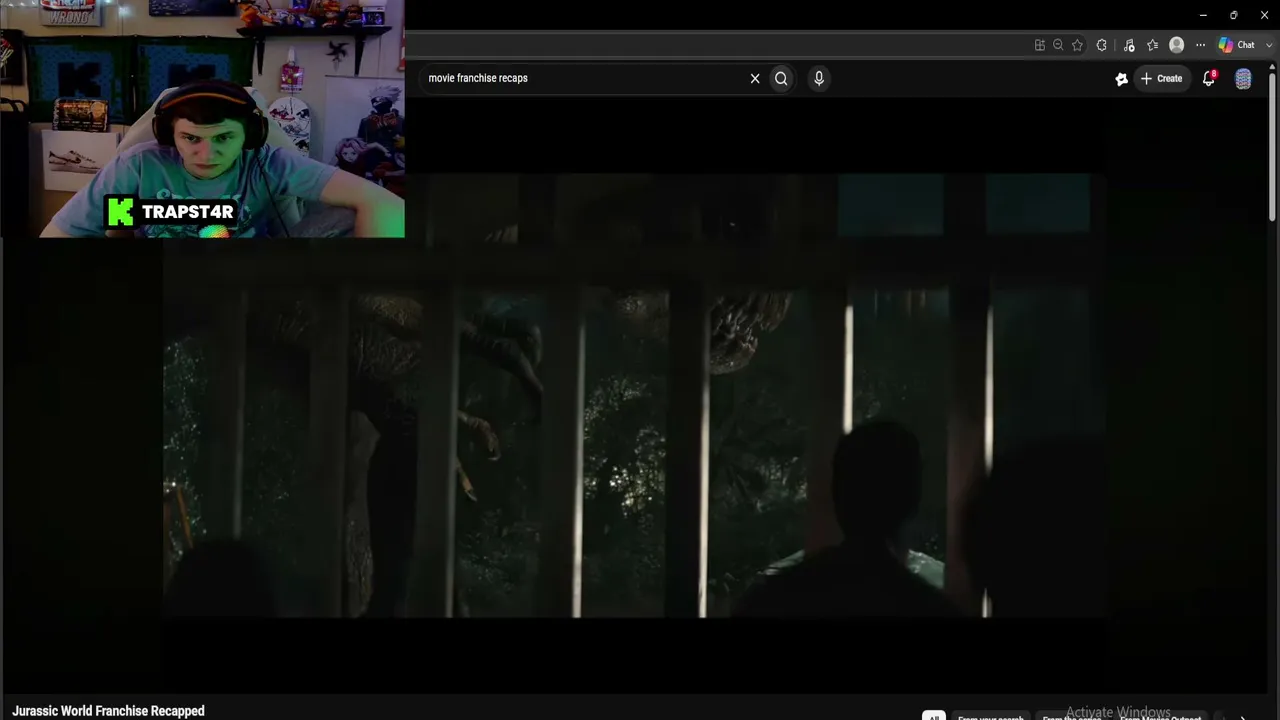Viewport: 1280px width, 720px height.
Task: Start voice search with the microphone
Action: [819, 78]
